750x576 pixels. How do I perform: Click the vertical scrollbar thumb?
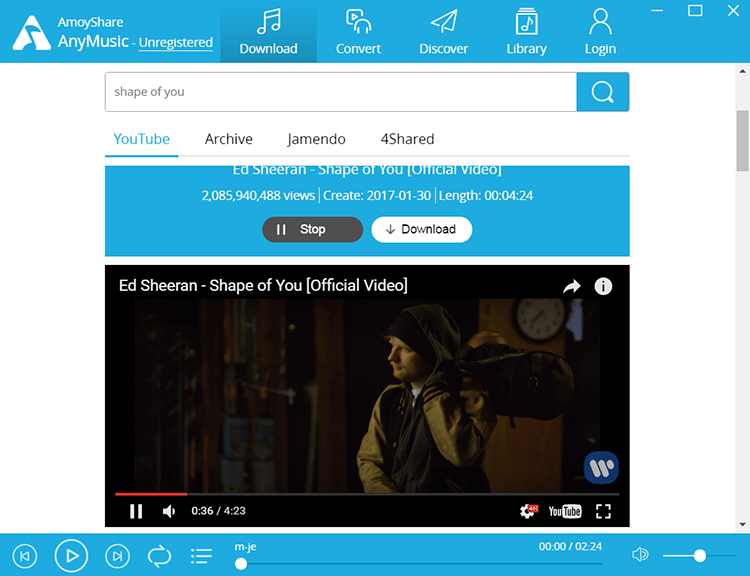742,141
